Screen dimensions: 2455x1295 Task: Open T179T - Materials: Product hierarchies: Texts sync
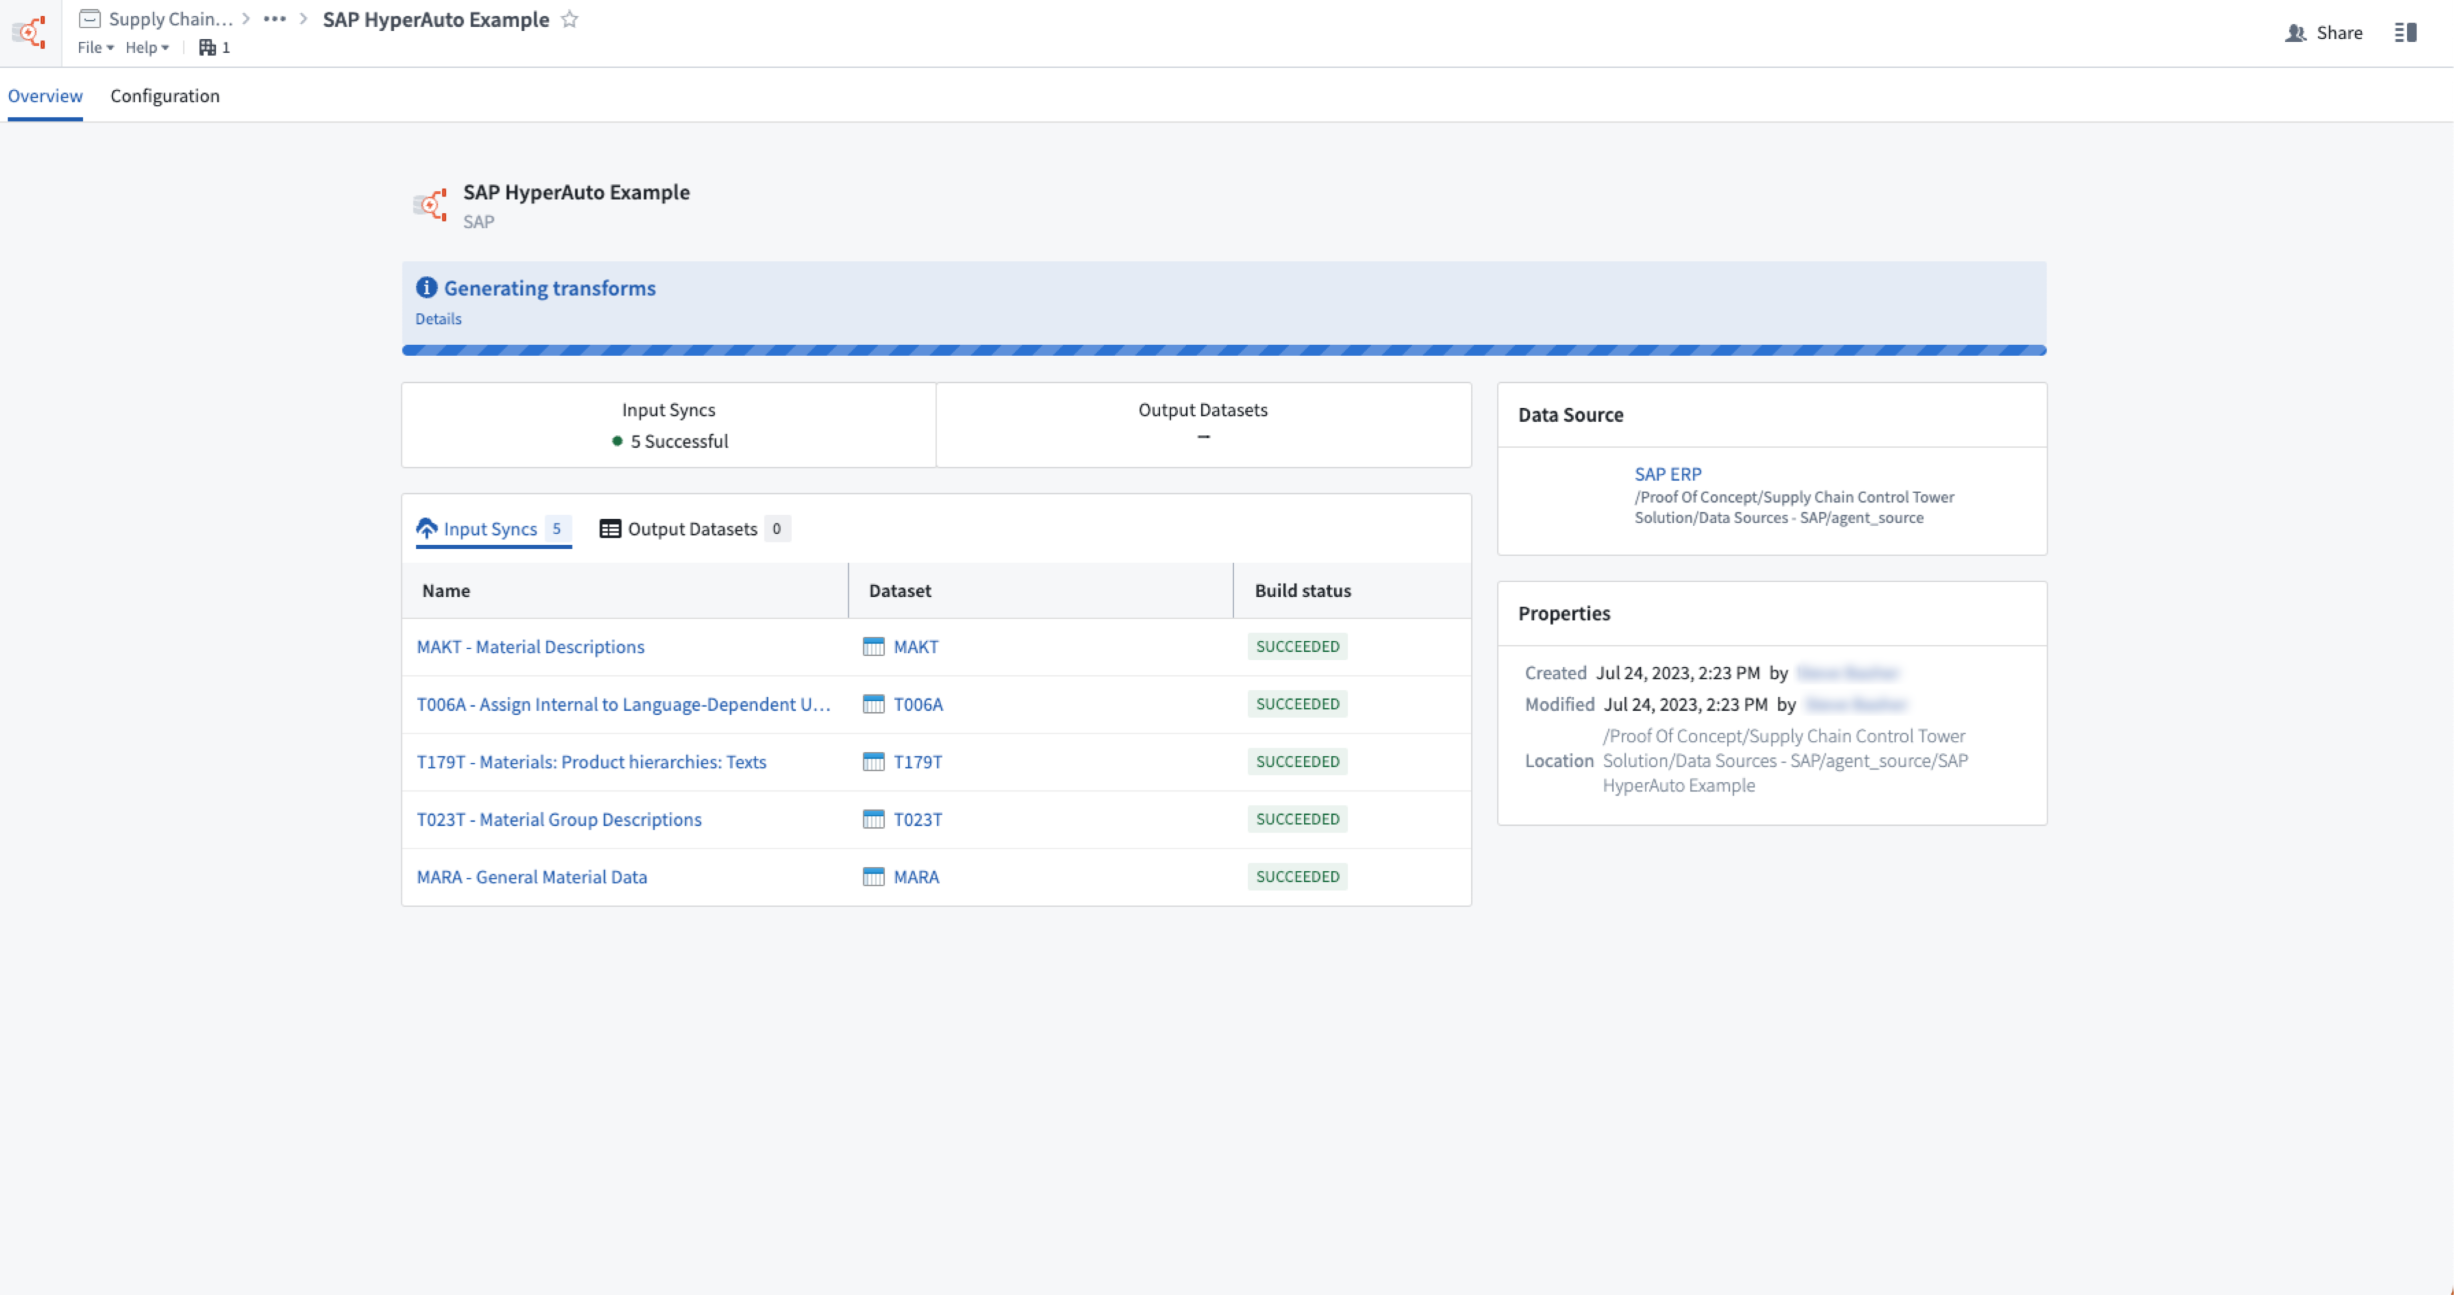pyautogui.click(x=592, y=762)
